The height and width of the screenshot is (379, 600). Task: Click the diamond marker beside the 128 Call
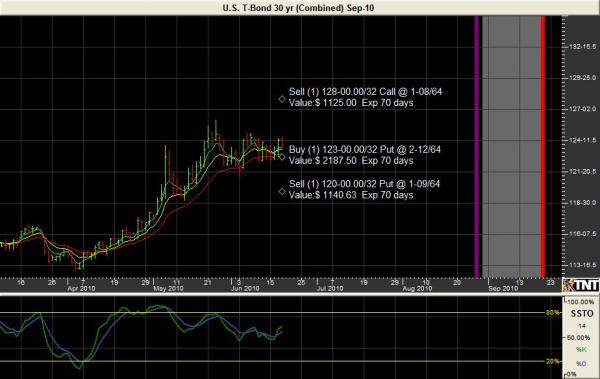point(282,99)
